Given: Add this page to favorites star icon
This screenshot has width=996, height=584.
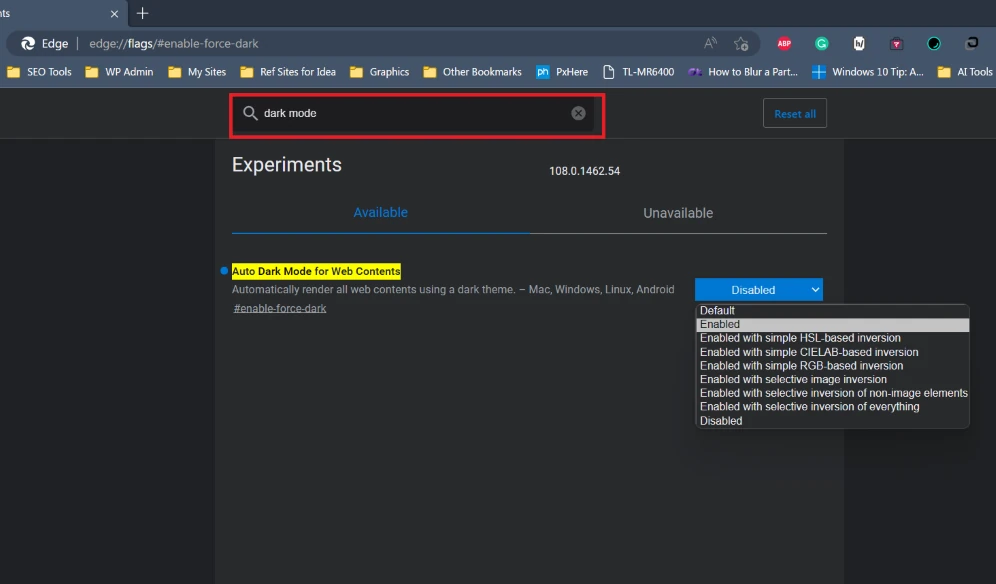Looking at the screenshot, I should (x=741, y=43).
